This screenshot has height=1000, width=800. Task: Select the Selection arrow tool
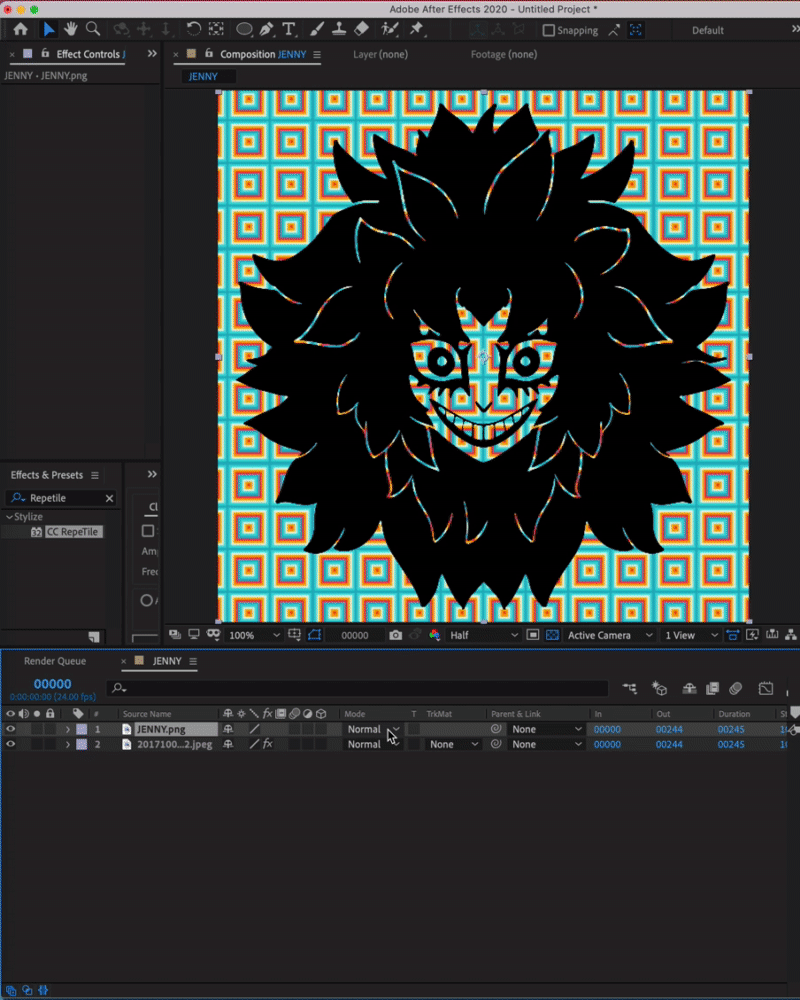point(49,29)
